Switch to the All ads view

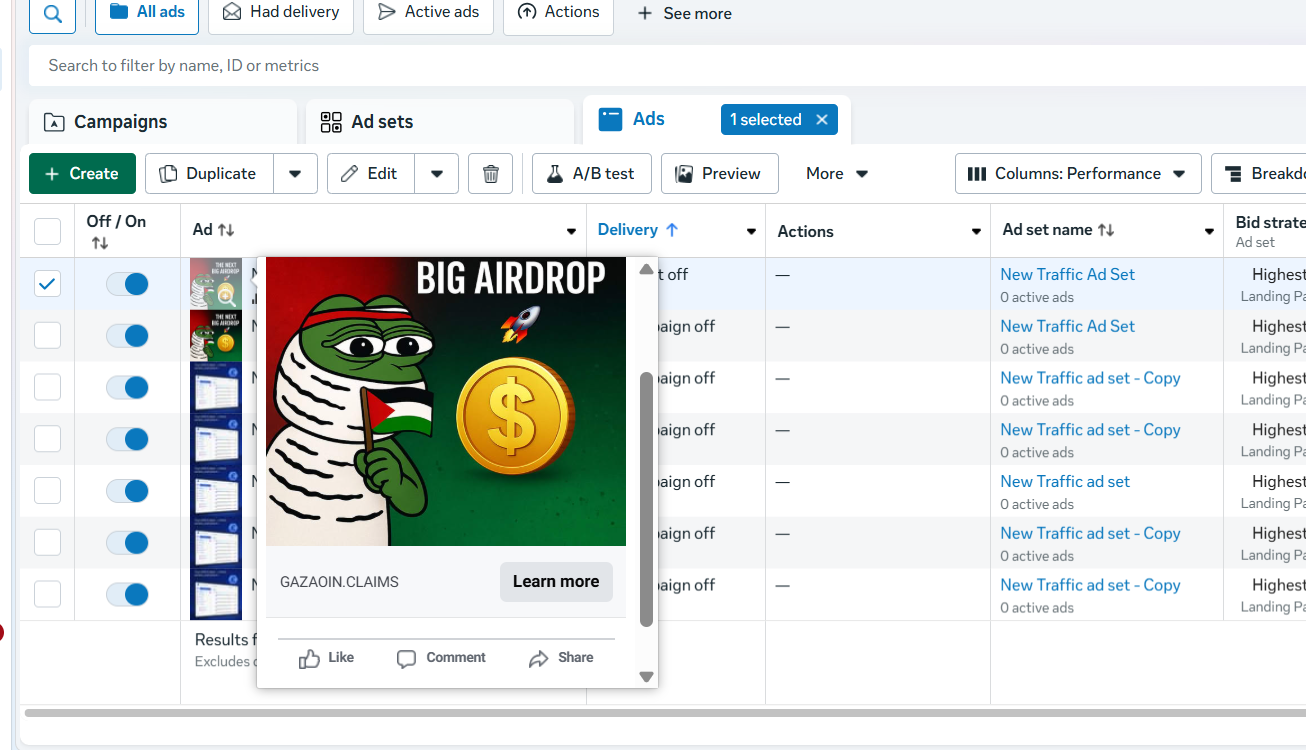[x=147, y=13]
